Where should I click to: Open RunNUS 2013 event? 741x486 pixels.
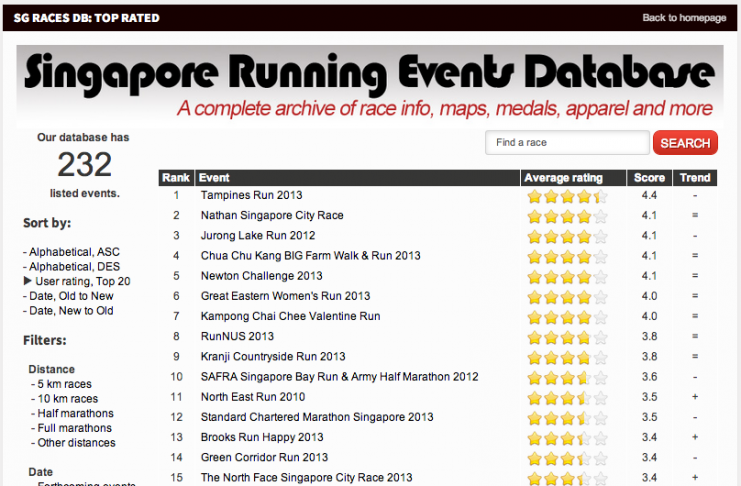[x=237, y=336]
